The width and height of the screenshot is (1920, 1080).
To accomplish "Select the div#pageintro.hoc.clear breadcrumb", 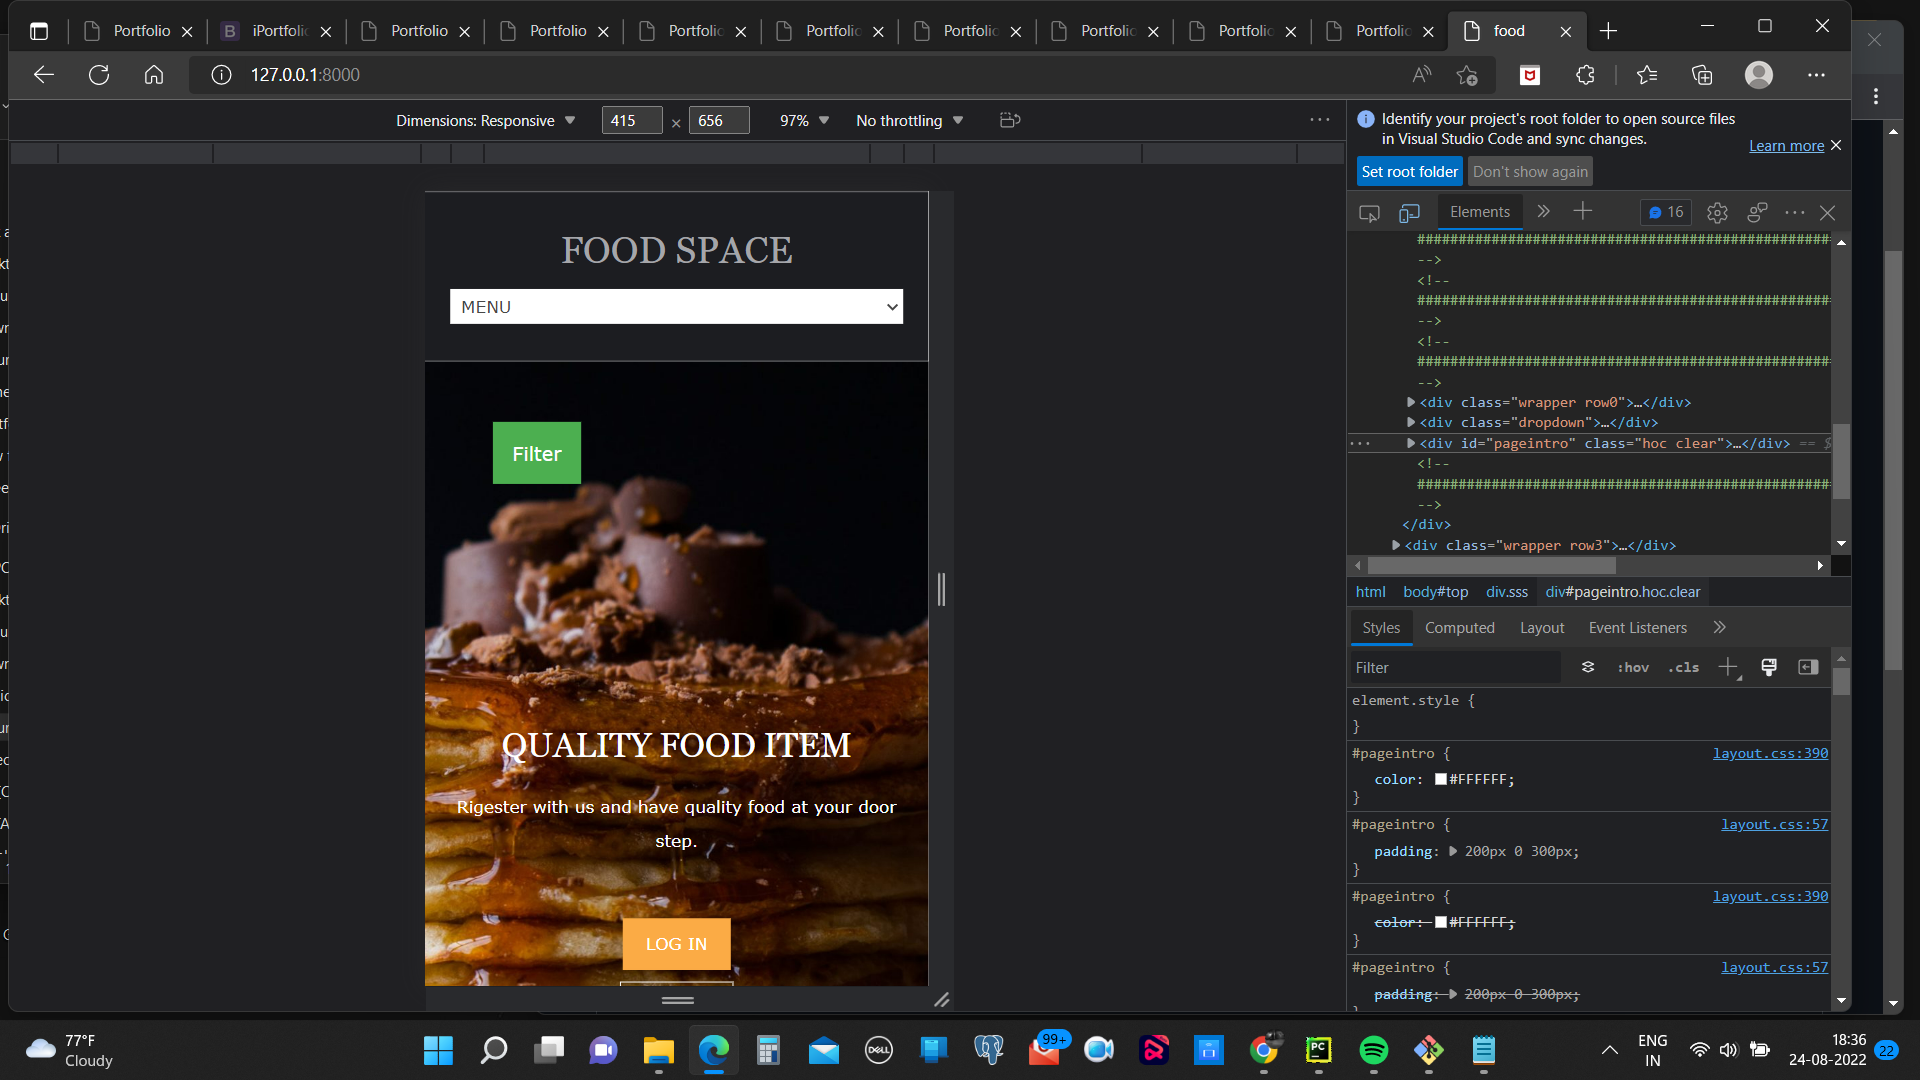I will click(x=1622, y=591).
